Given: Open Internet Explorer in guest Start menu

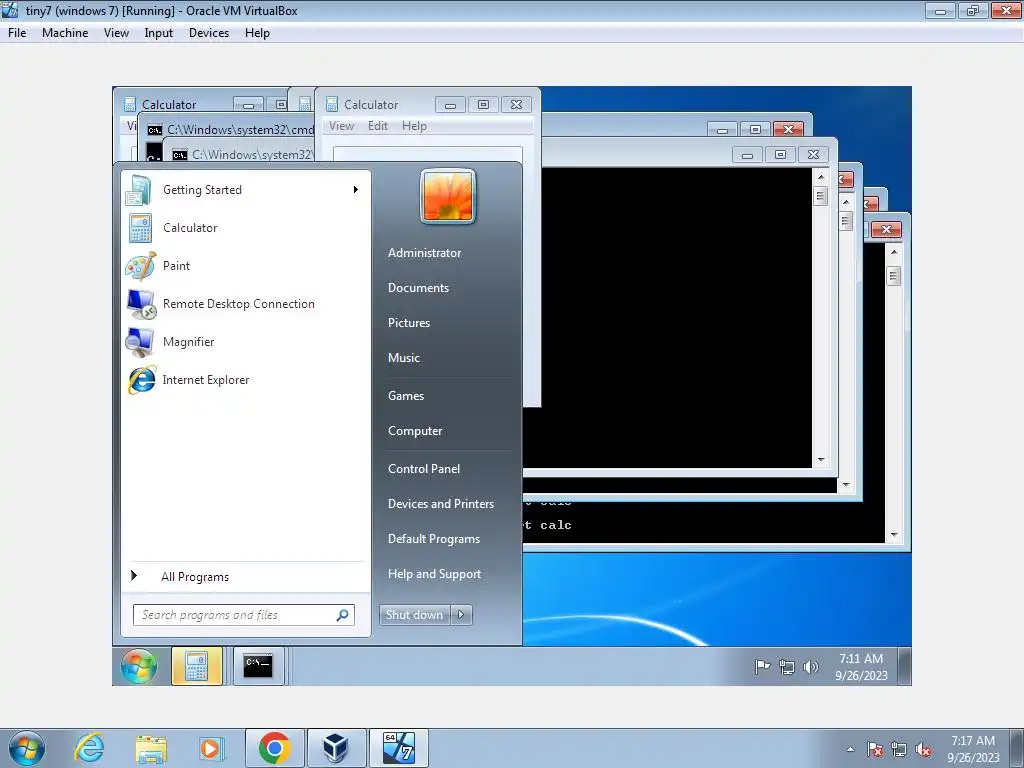Looking at the screenshot, I should click(x=244, y=379).
